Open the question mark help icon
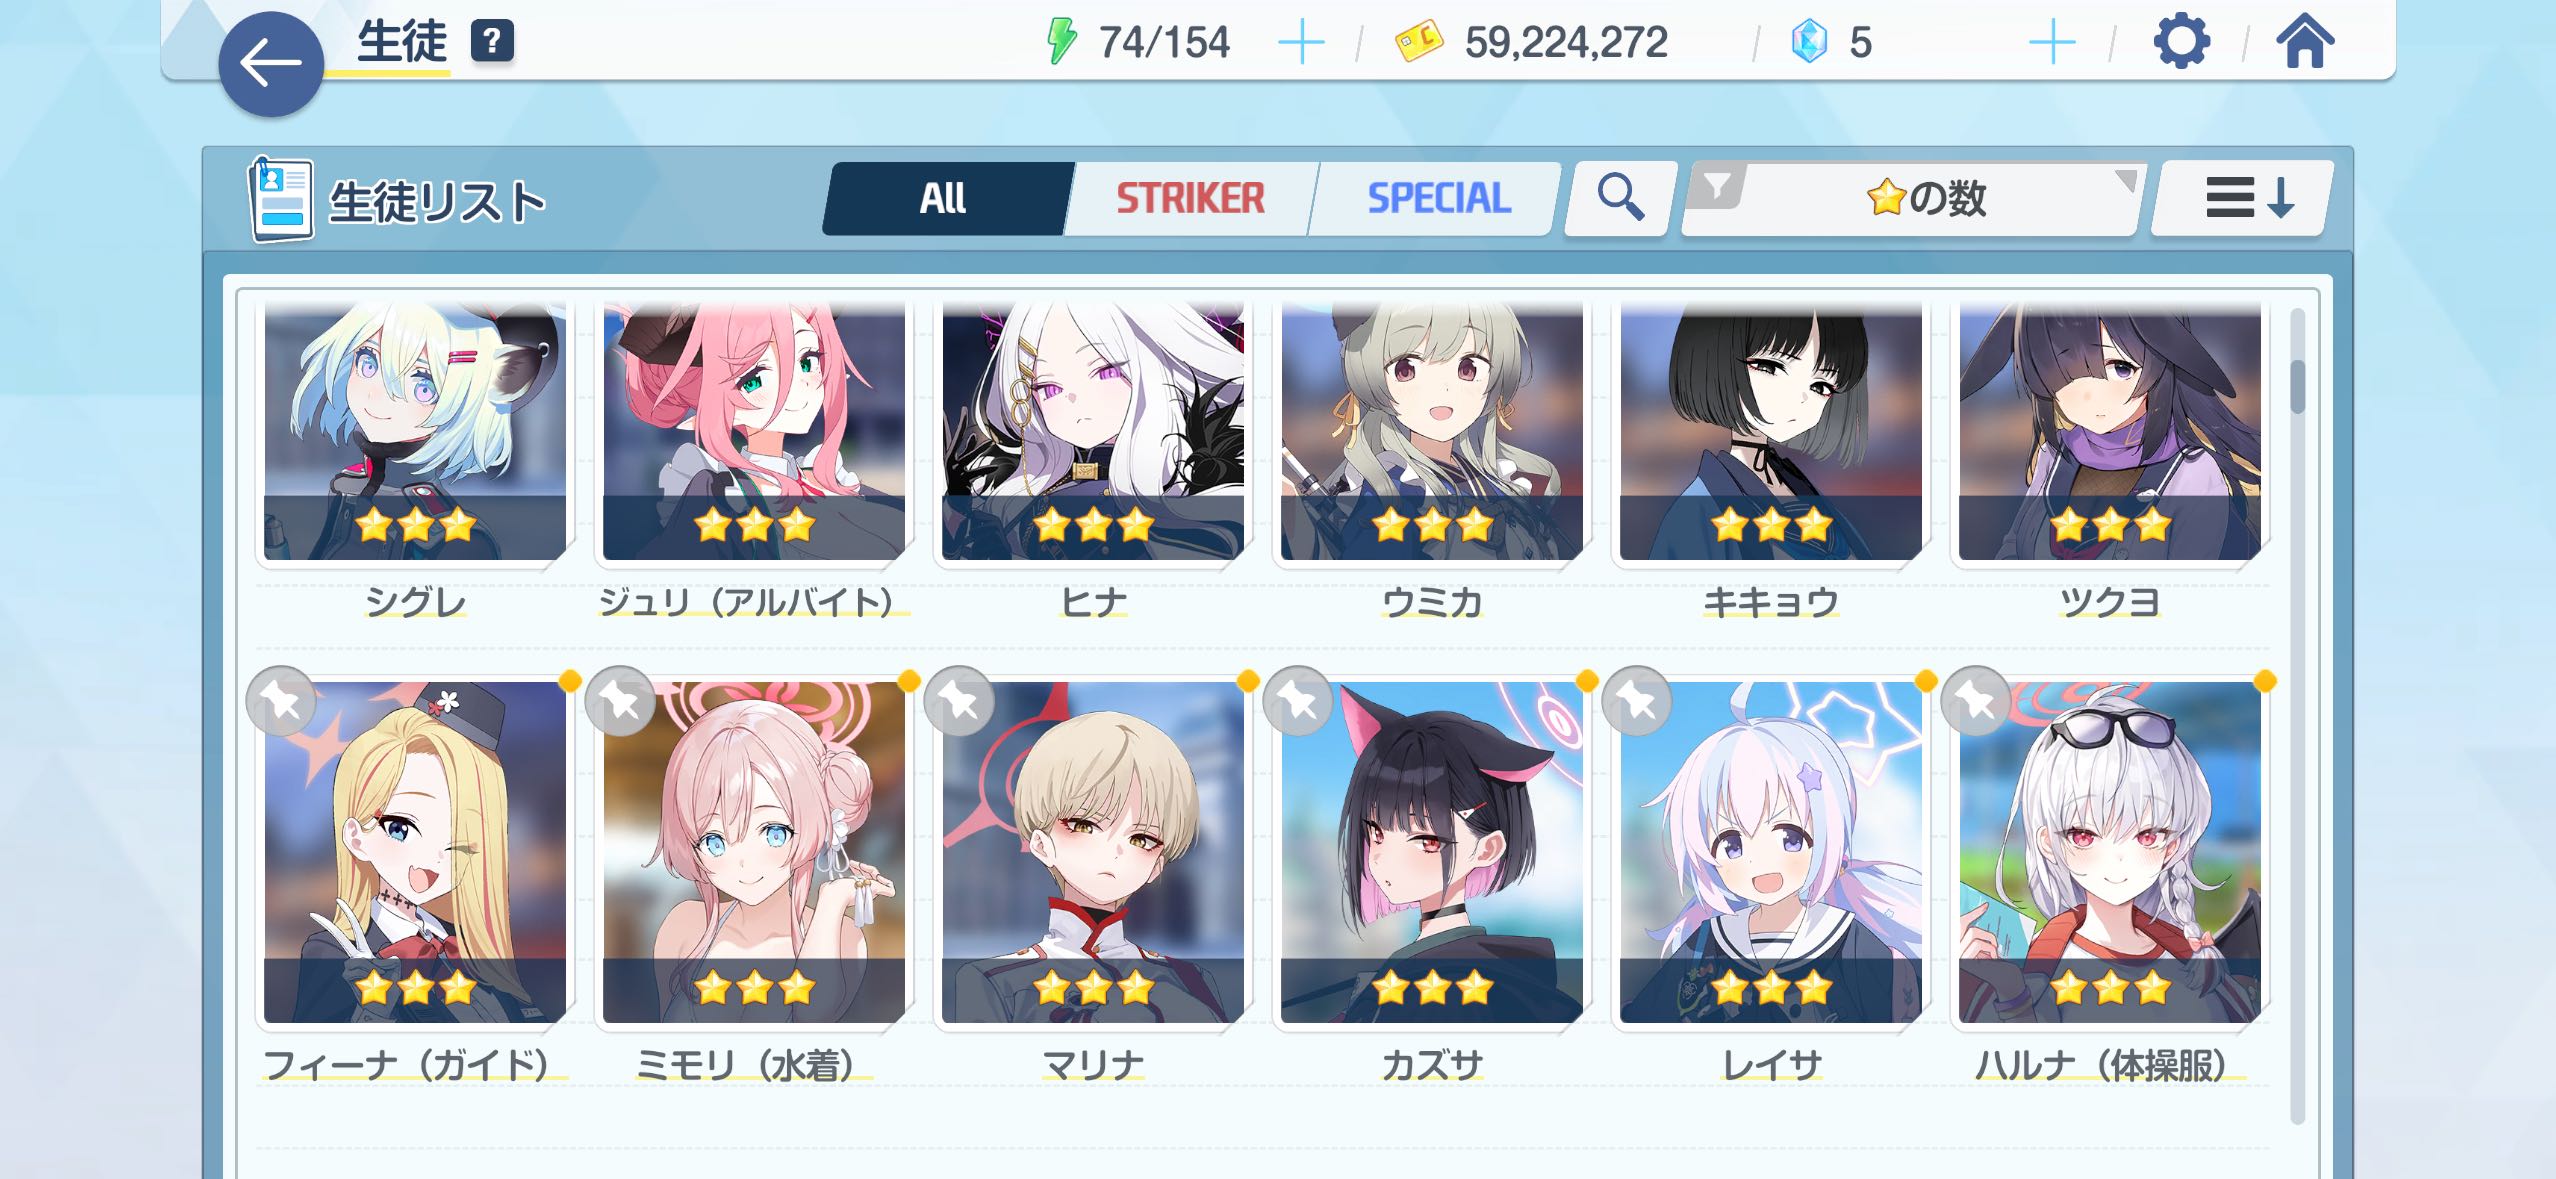The image size is (2556, 1179). click(492, 42)
